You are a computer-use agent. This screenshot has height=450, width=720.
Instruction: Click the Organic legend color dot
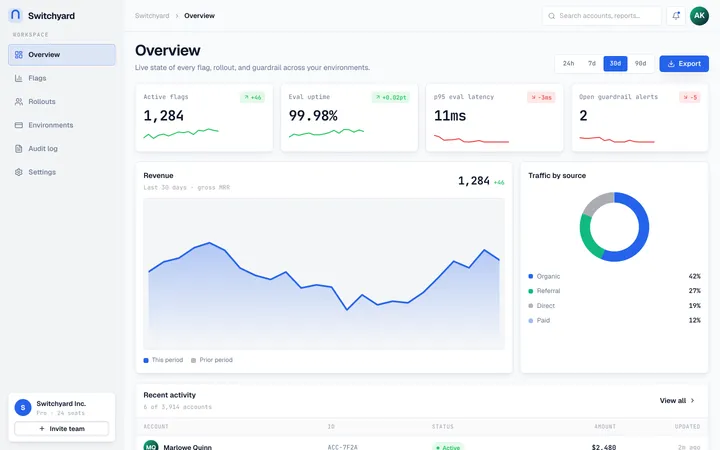tap(531, 276)
